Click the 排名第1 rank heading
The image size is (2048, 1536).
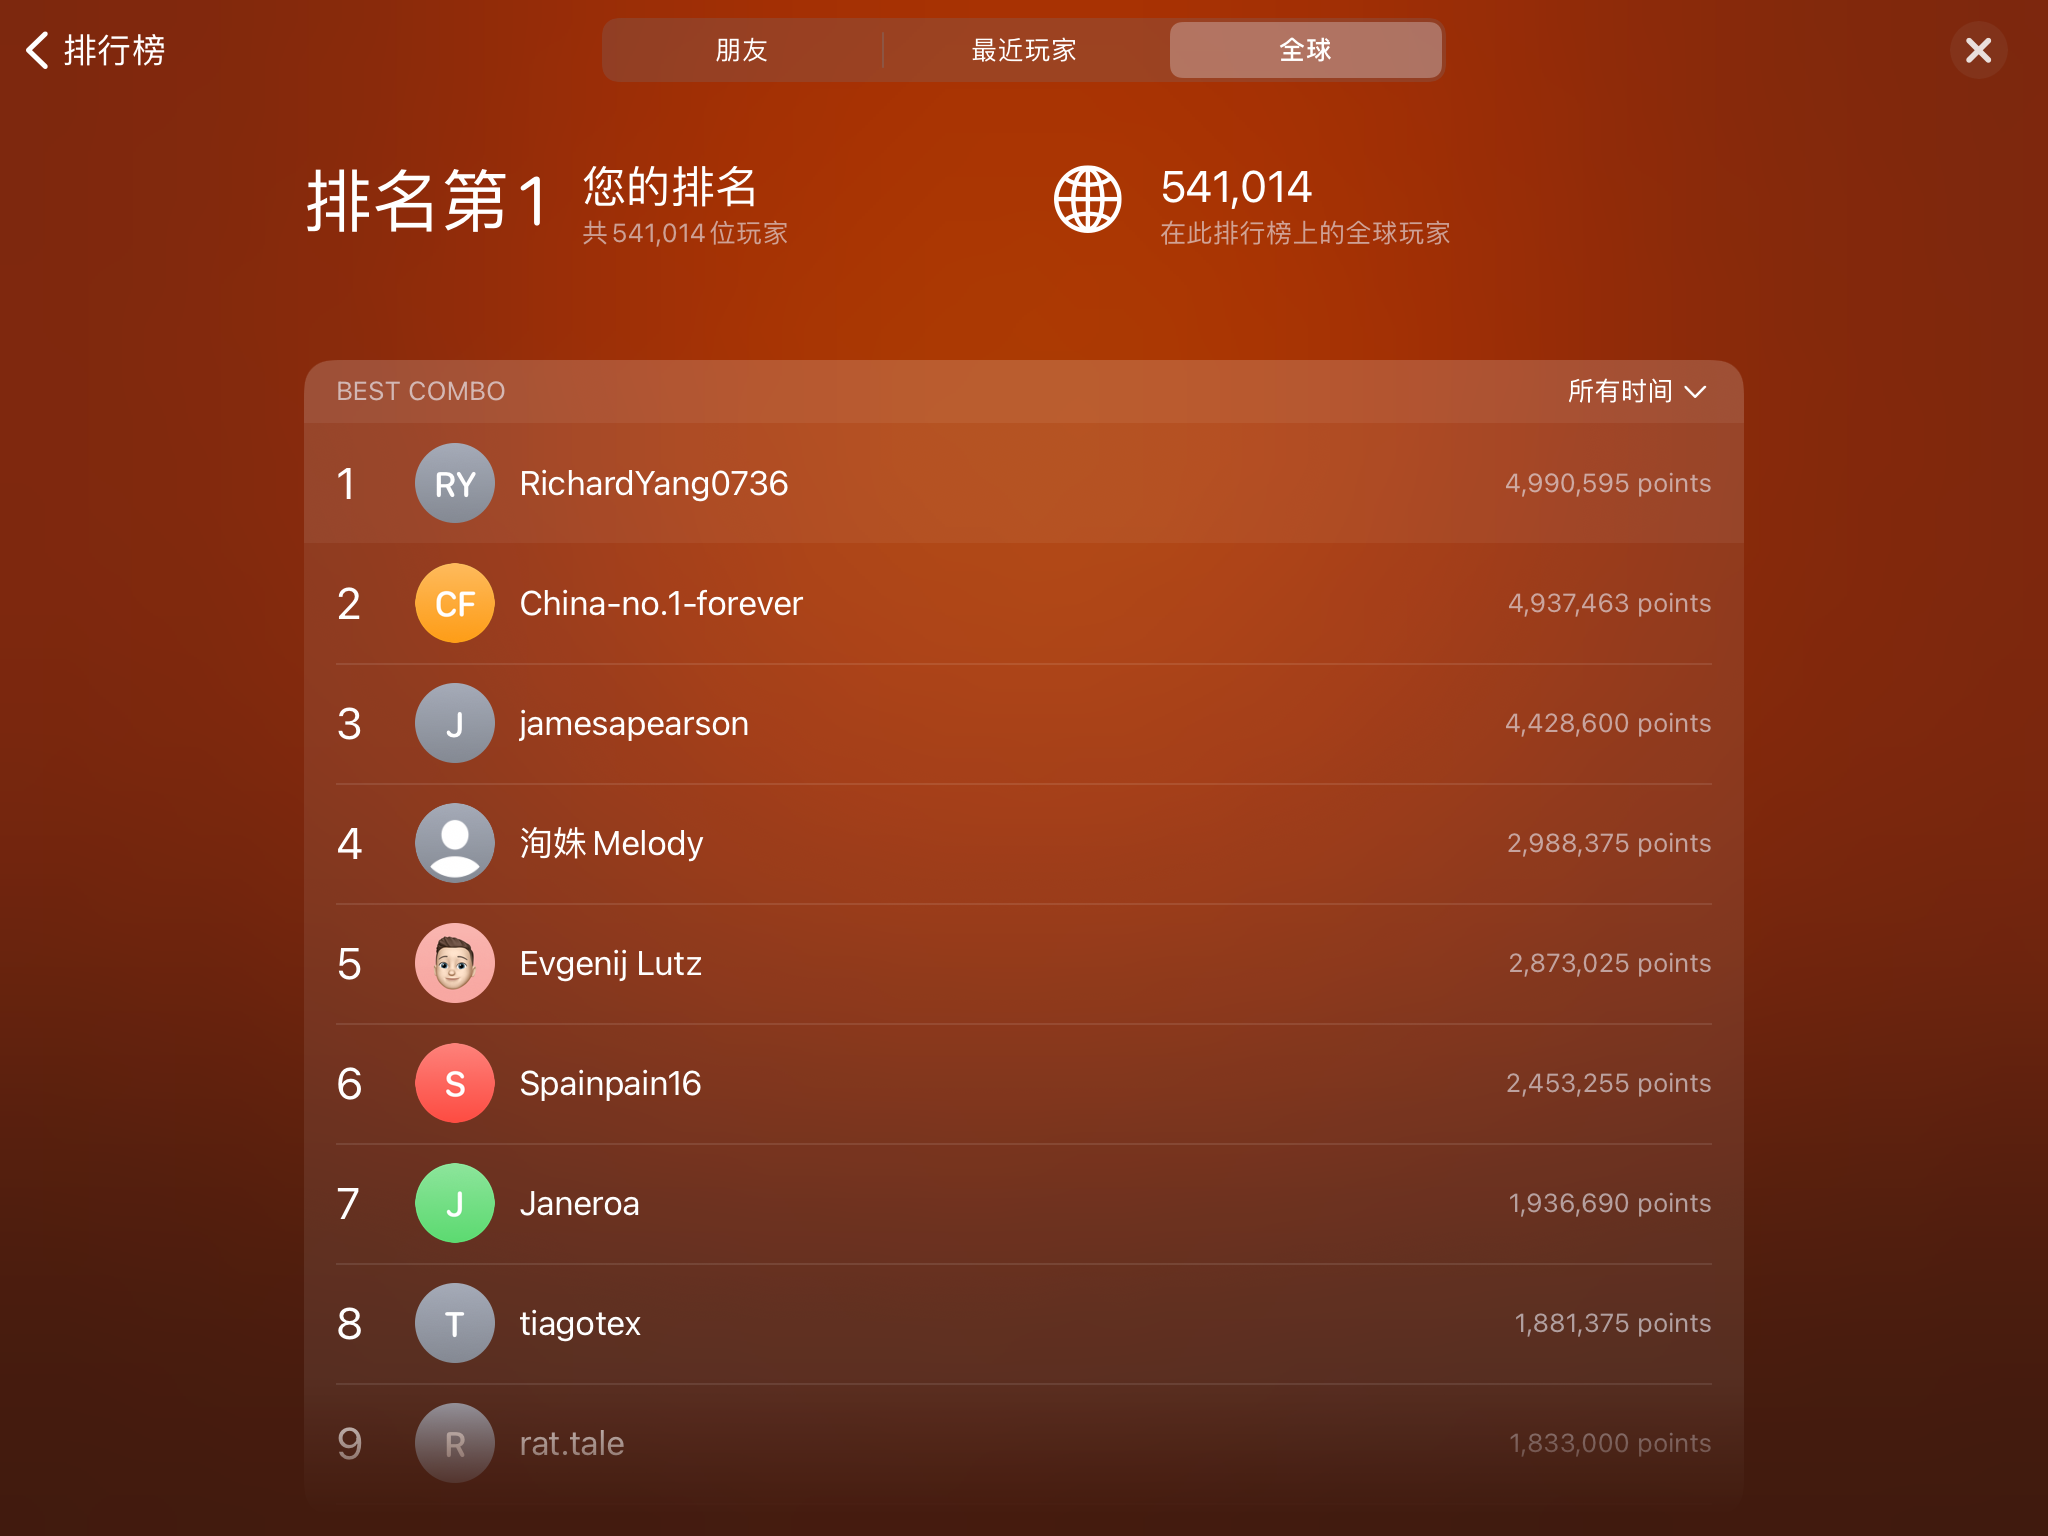[427, 201]
